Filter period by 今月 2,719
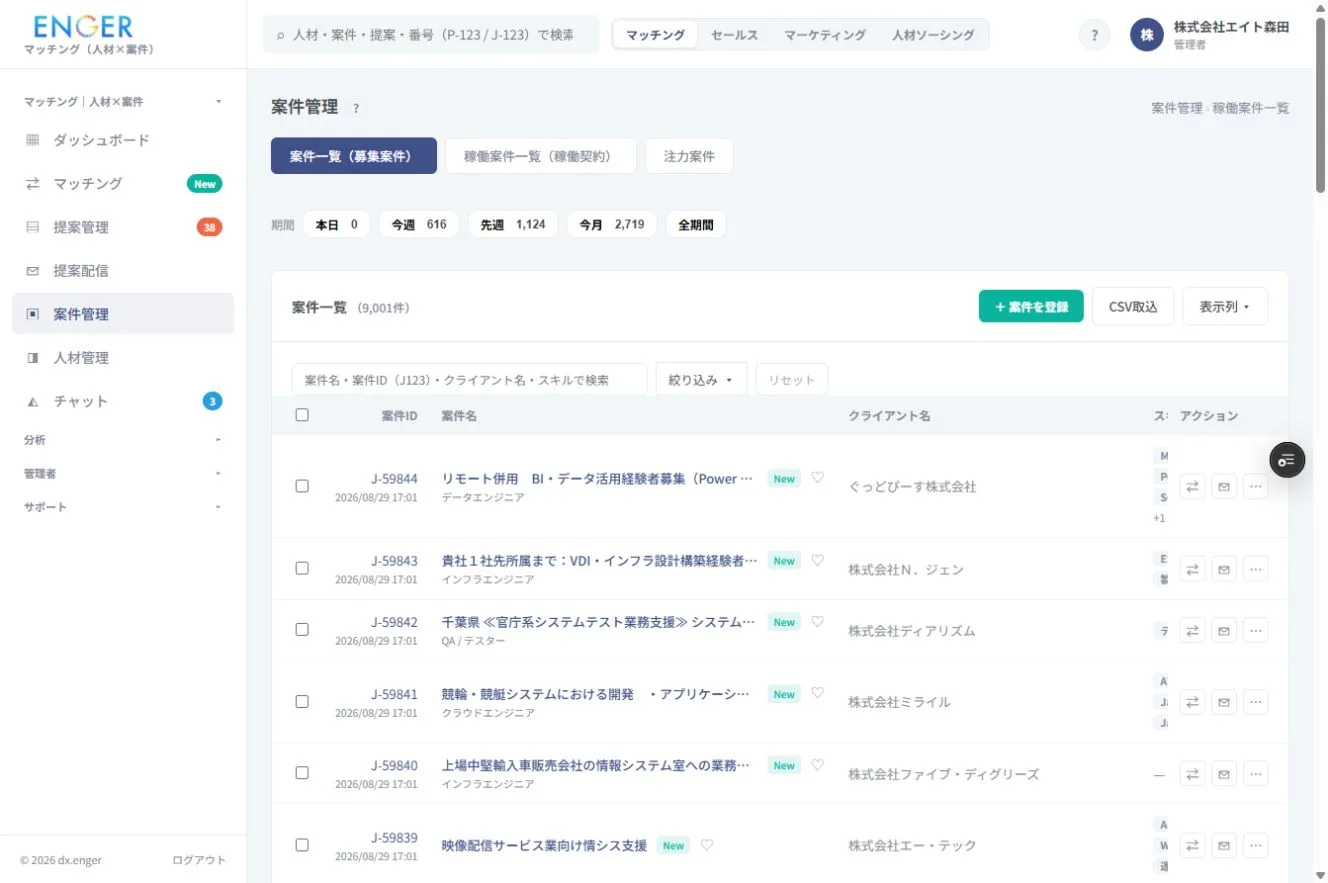 [x=612, y=225]
